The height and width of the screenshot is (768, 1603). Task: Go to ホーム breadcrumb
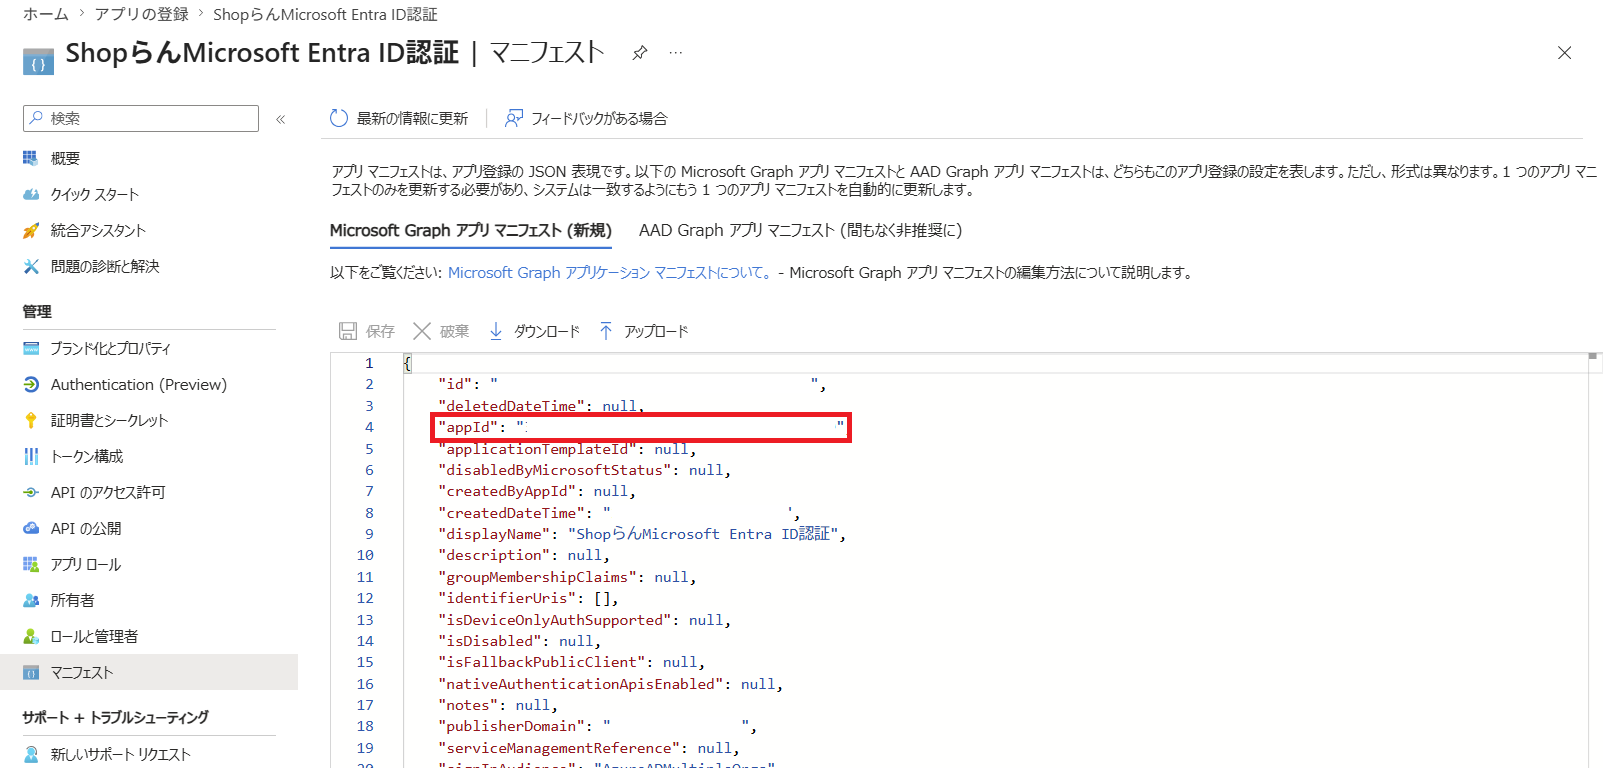pyautogui.click(x=46, y=14)
